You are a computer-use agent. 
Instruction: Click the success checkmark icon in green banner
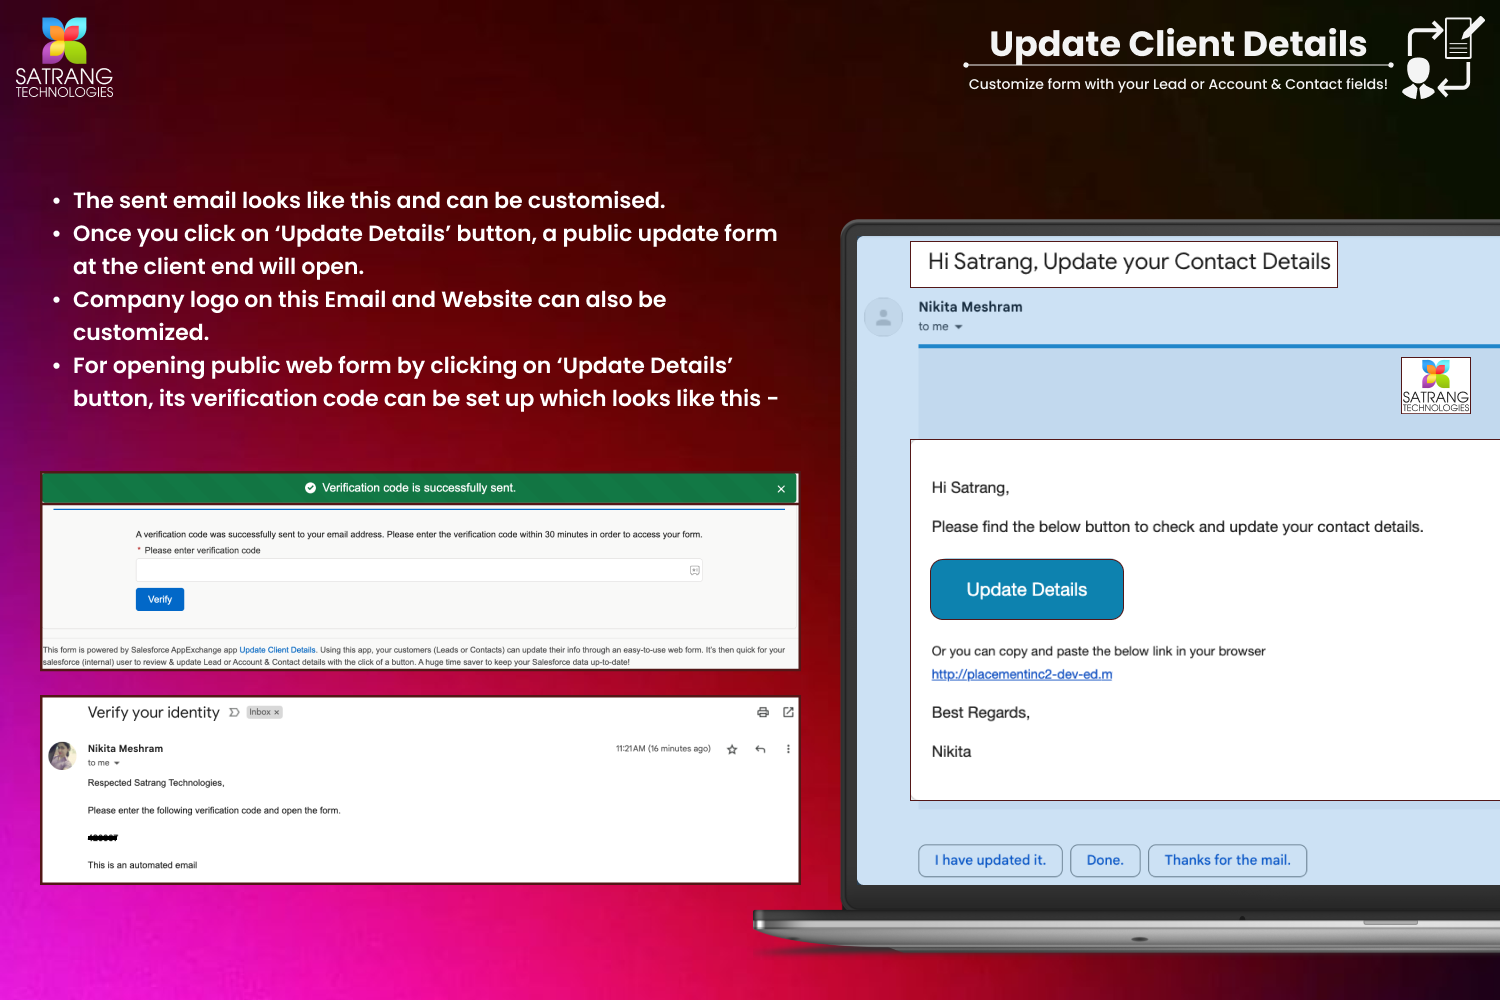tap(310, 488)
